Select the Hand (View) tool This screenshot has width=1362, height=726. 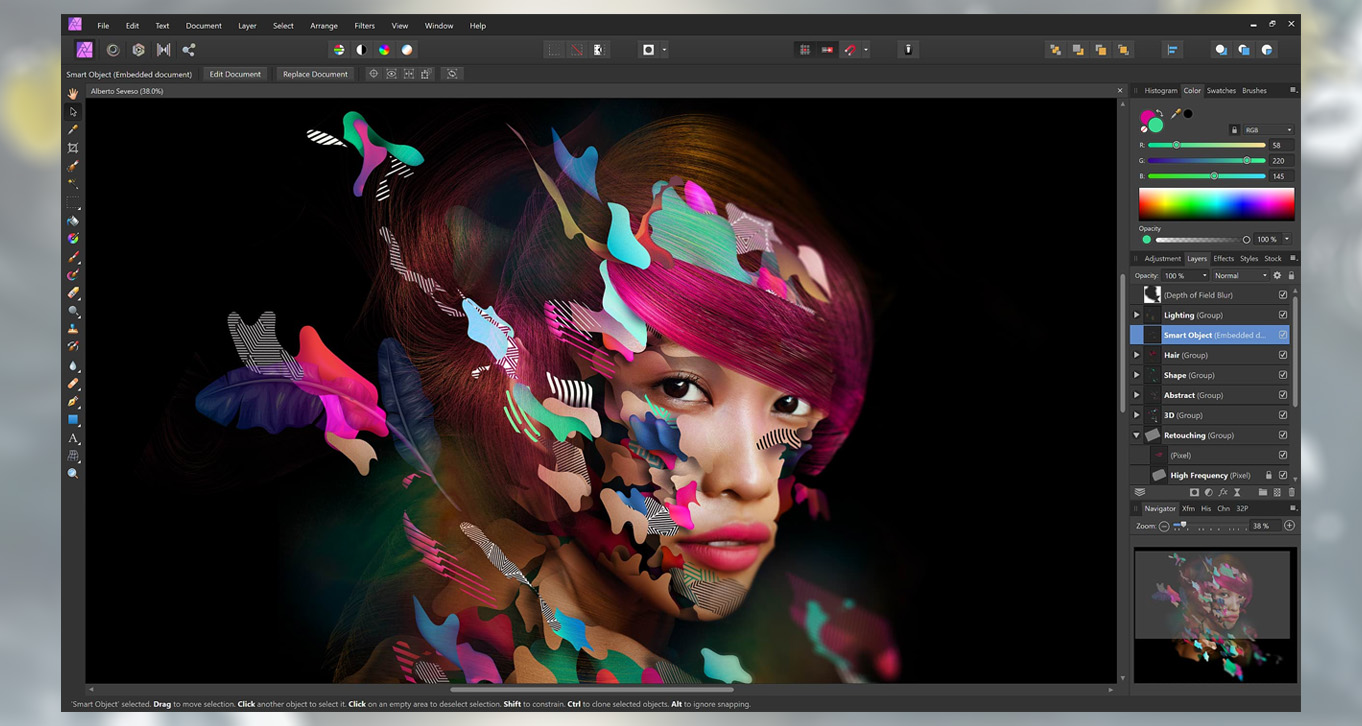[x=73, y=93]
